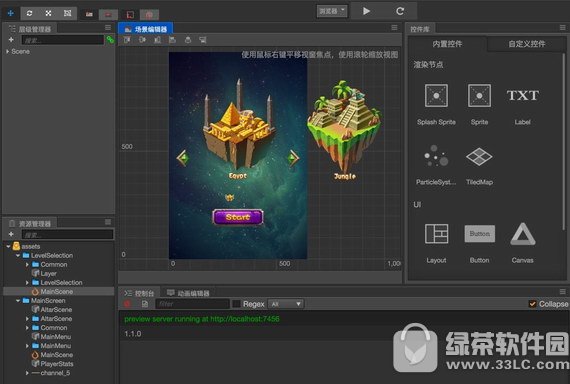Click the play preview button
Screen dimensions: 570x384
click(x=366, y=11)
